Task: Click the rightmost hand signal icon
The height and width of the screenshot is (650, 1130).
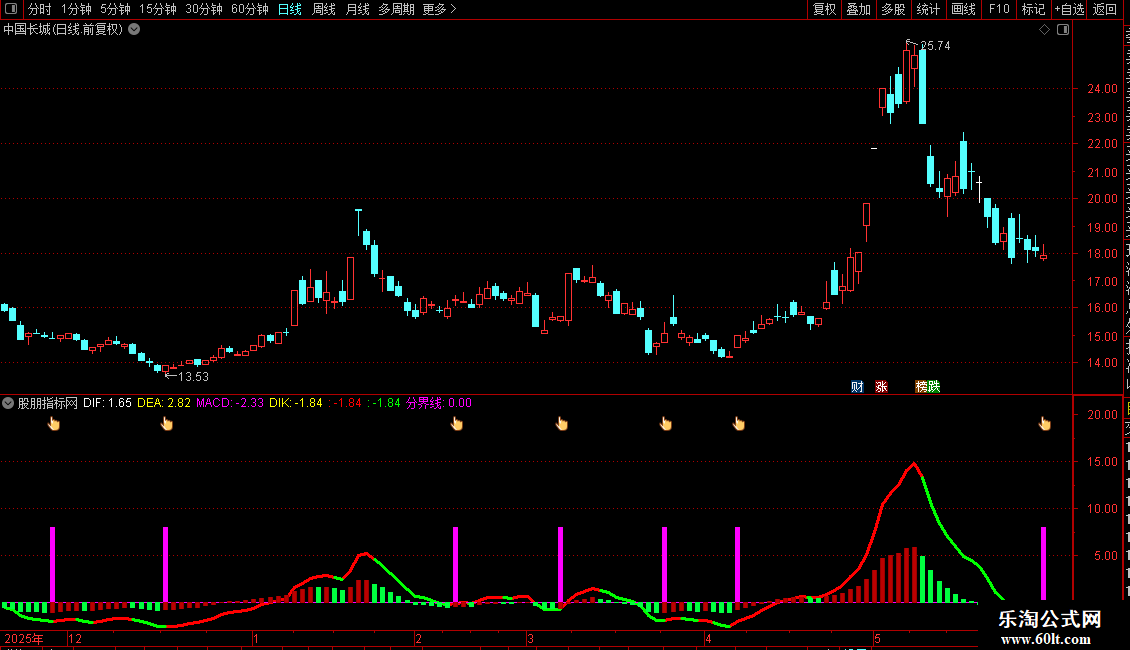Action: click(x=1044, y=424)
